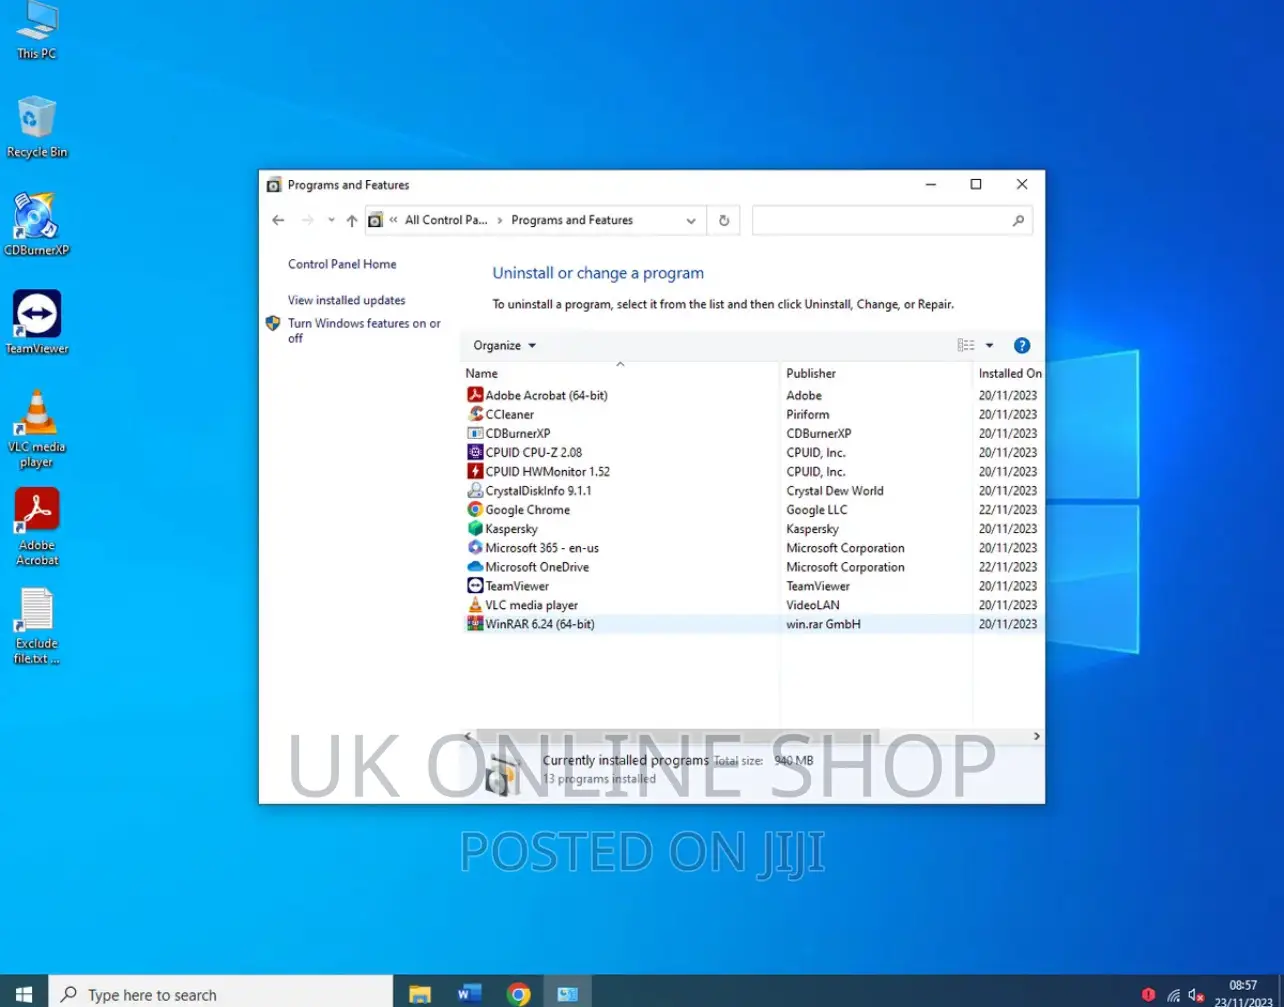Go back with the left arrow button

(x=278, y=220)
